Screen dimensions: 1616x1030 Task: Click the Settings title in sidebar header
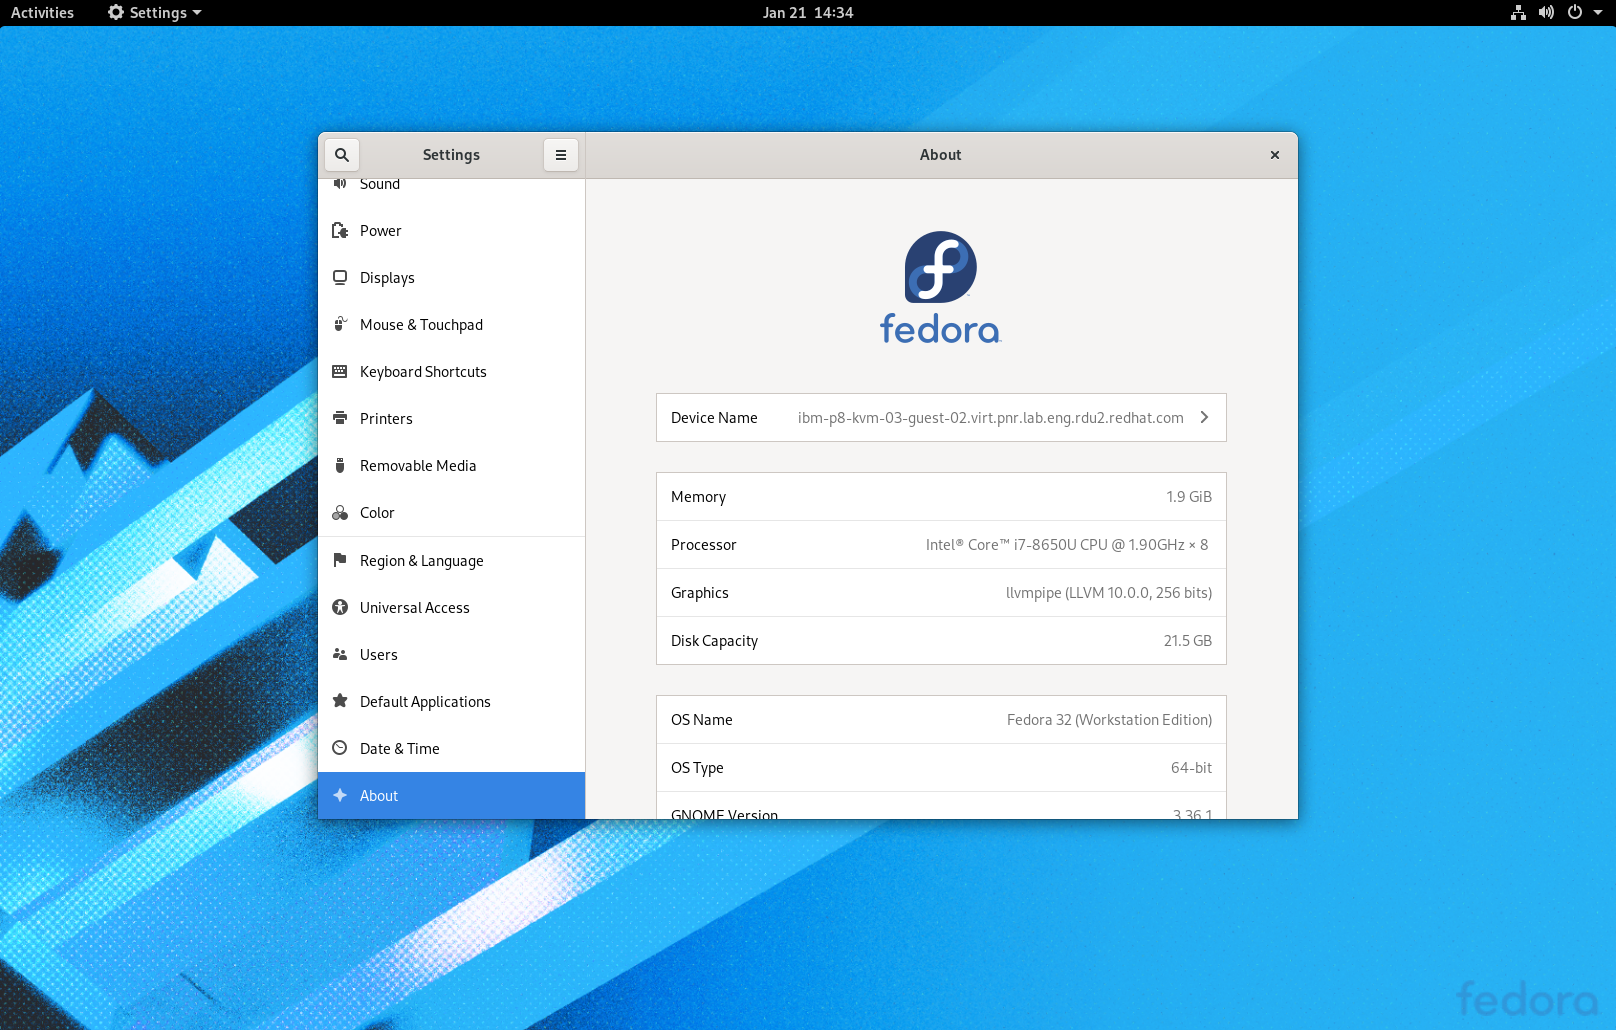coord(451,155)
